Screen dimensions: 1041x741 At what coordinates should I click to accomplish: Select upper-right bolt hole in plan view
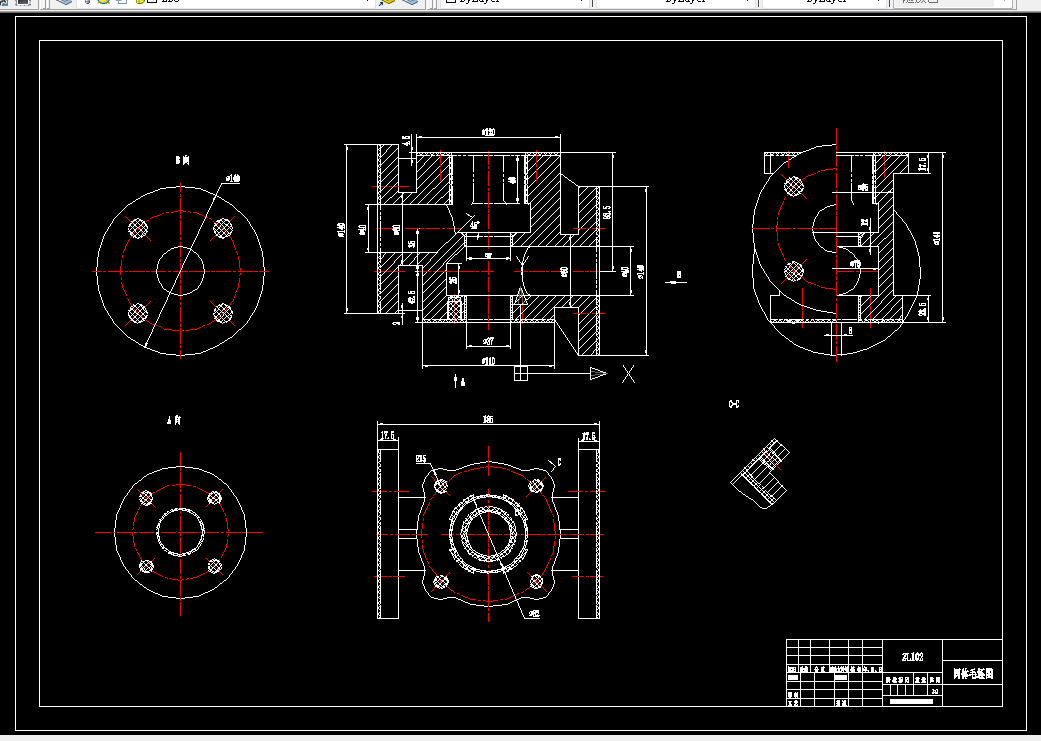coord(536,486)
